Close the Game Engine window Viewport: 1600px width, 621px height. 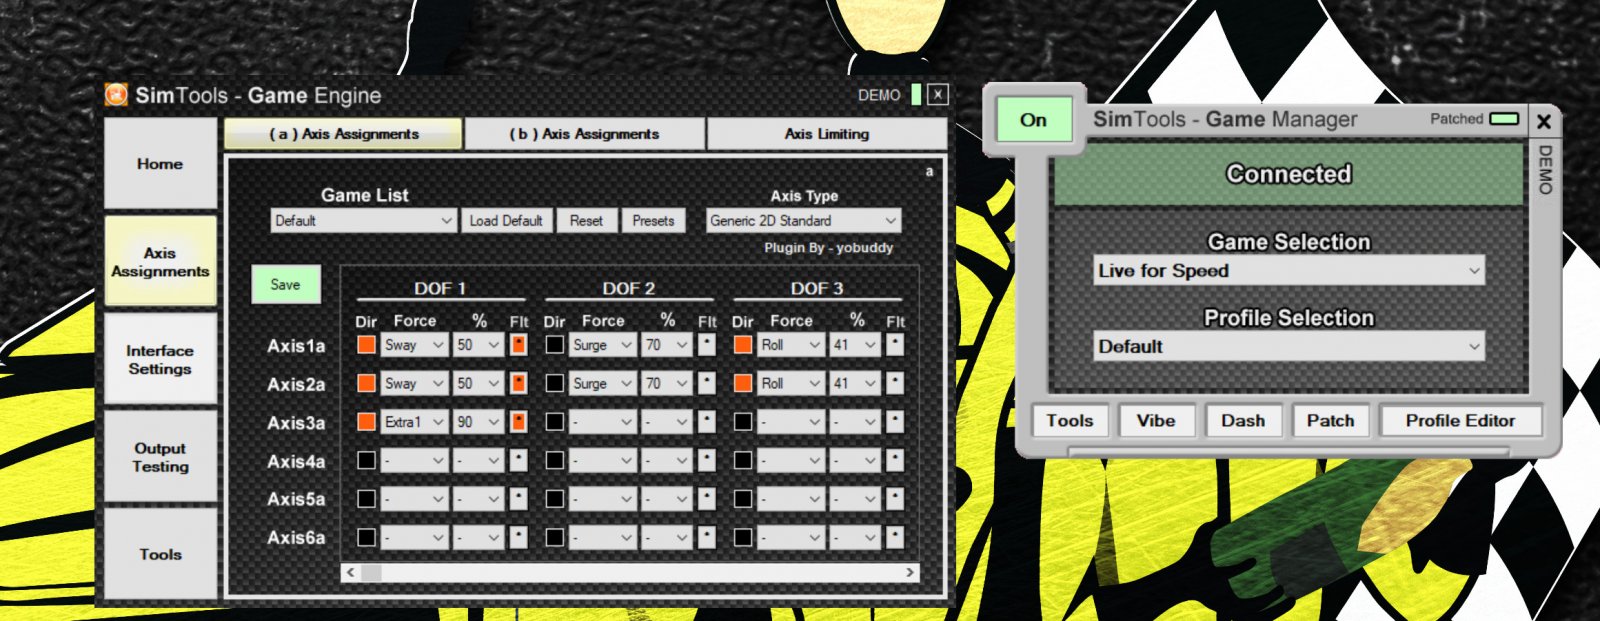coord(937,95)
